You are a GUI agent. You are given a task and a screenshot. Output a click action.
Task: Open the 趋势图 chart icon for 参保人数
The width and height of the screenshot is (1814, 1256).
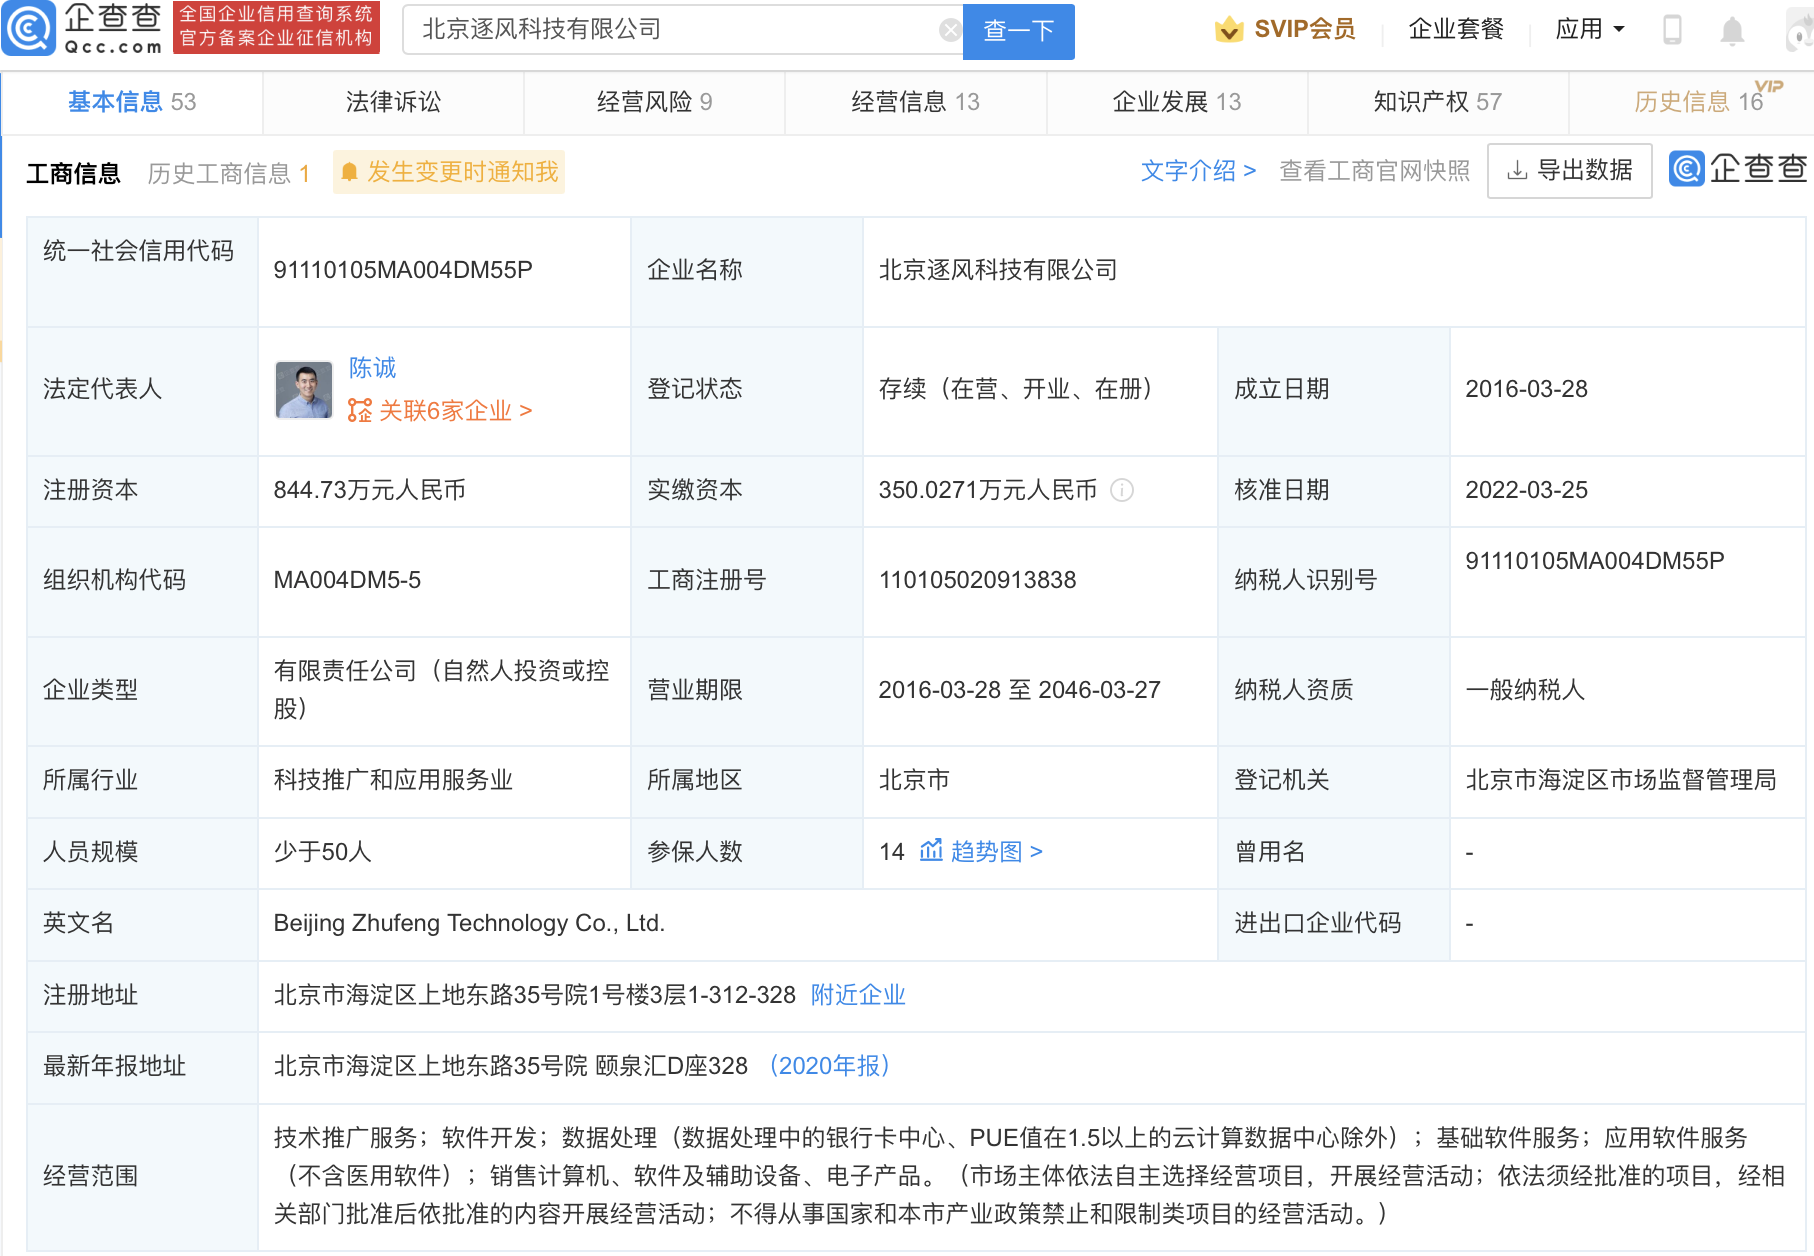[x=931, y=851]
